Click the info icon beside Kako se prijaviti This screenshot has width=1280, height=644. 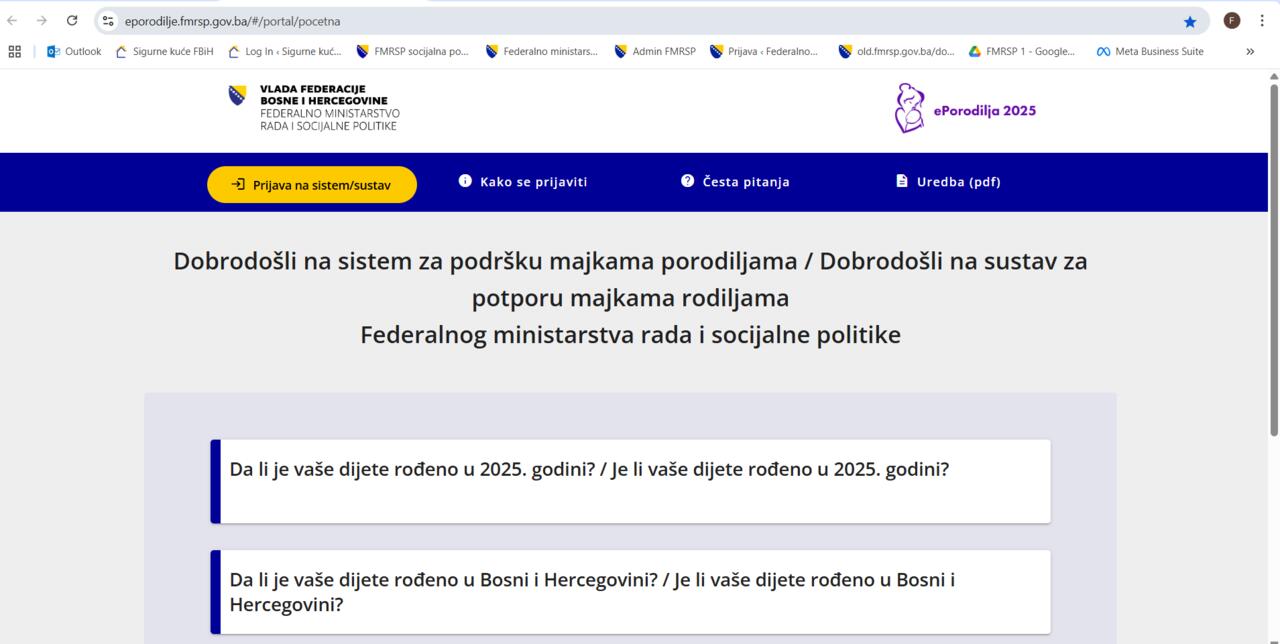[x=465, y=181]
